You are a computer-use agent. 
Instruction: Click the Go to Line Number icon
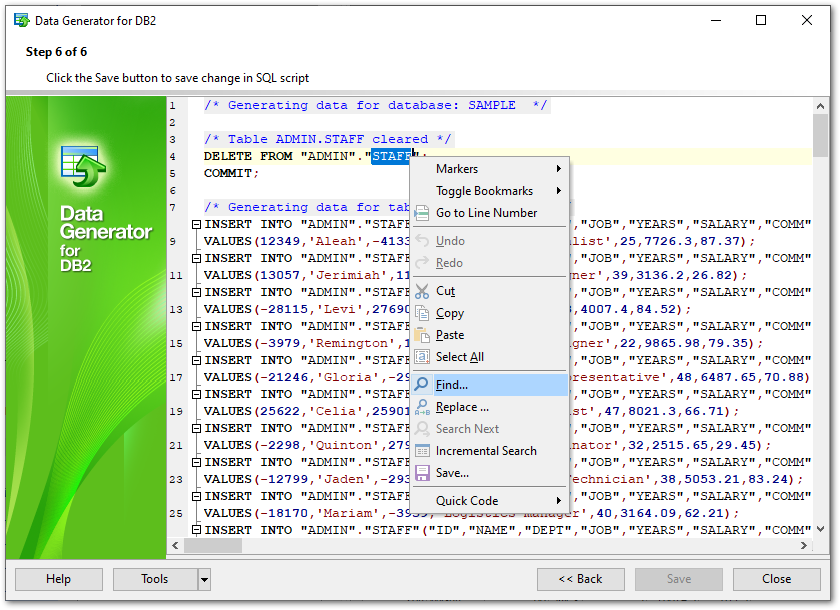pos(422,213)
